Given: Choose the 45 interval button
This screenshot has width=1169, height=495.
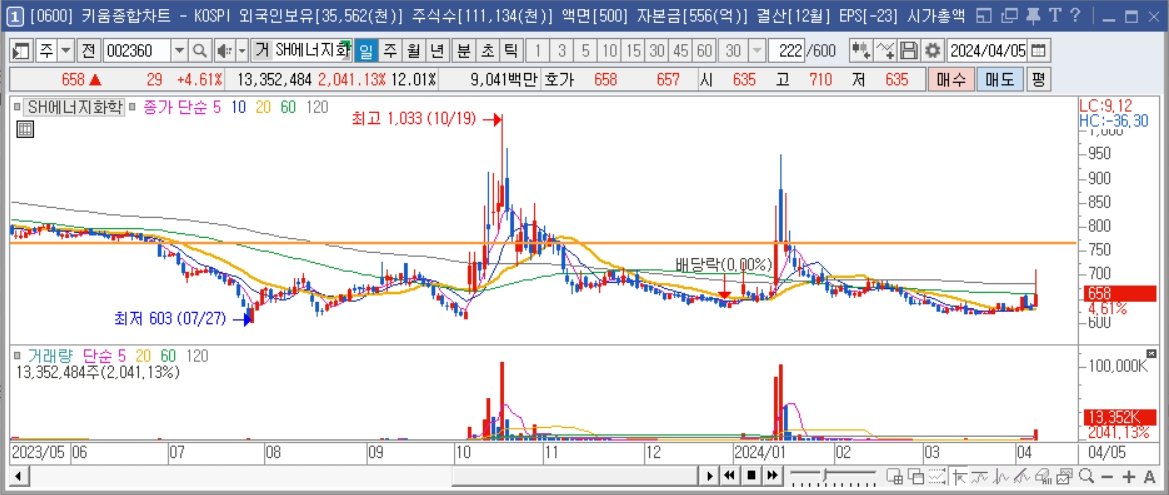Looking at the screenshot, I should coord(680,51).
